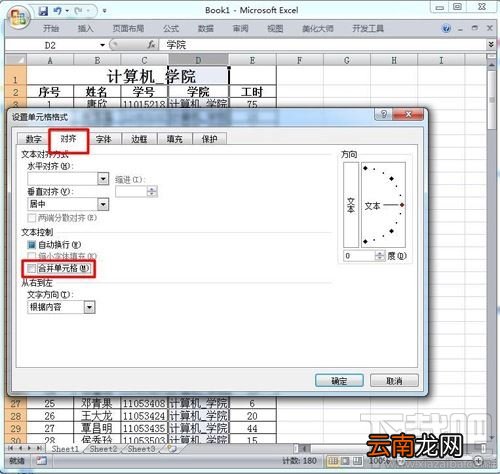
Task: Select column F header
Action: [299, 60]
